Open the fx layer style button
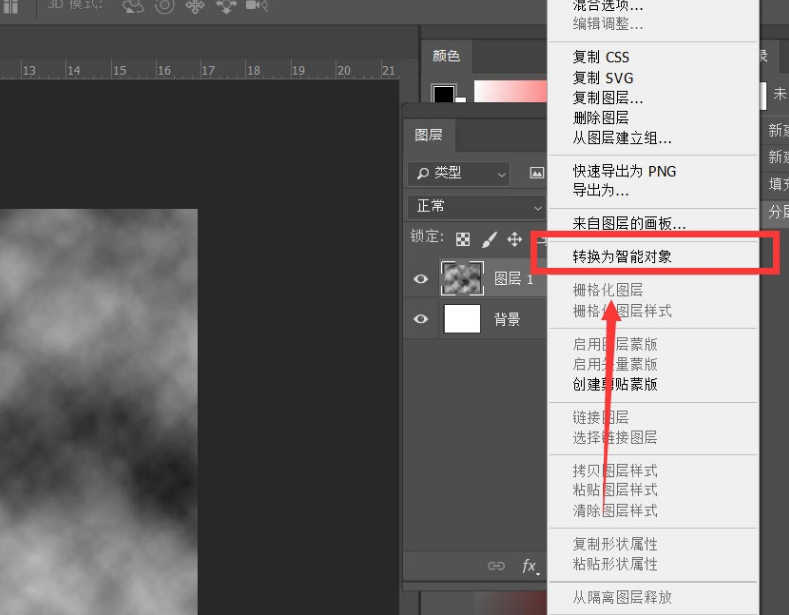This screenshot has width=789, height=615. (x=530, y=566)
